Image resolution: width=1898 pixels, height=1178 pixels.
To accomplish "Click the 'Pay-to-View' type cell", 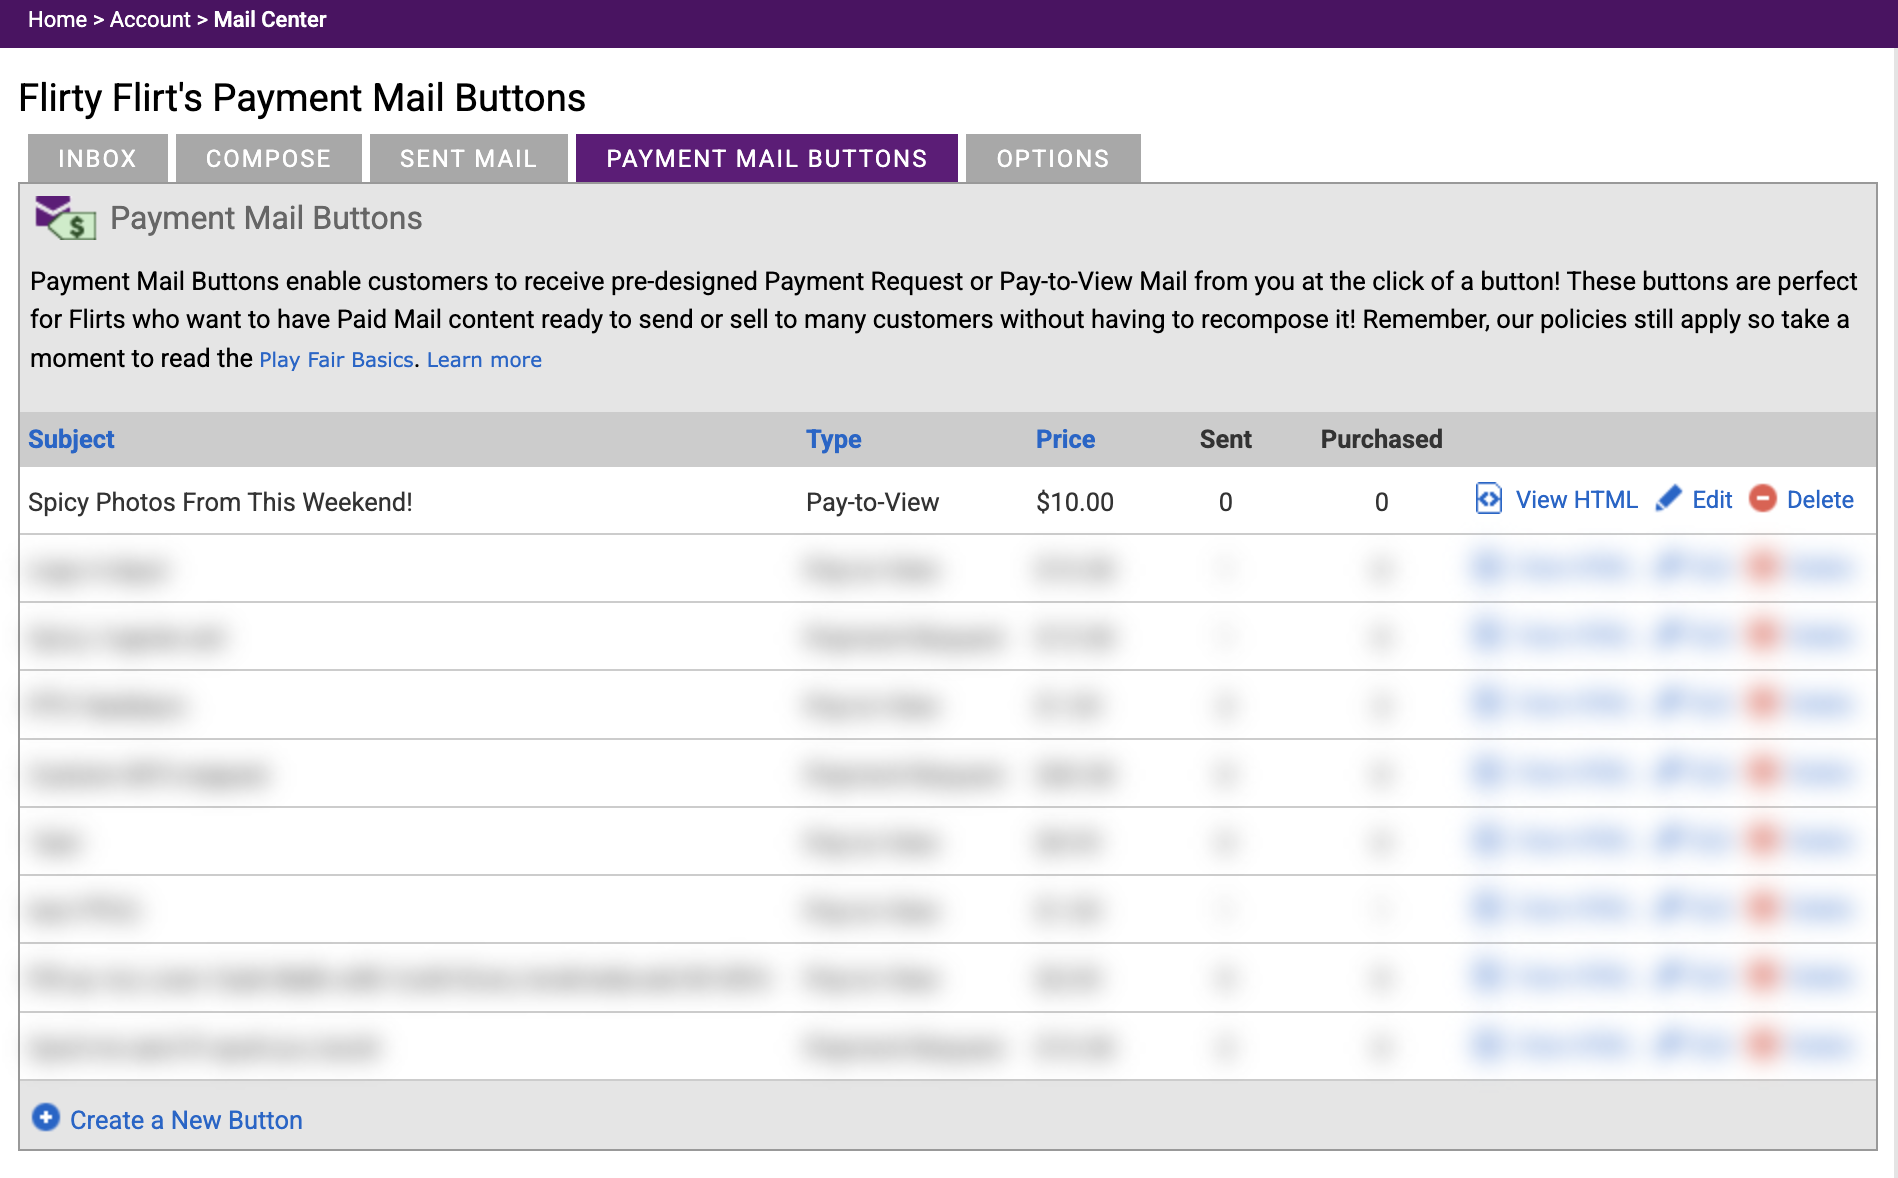I will click(x=872, y=502).
